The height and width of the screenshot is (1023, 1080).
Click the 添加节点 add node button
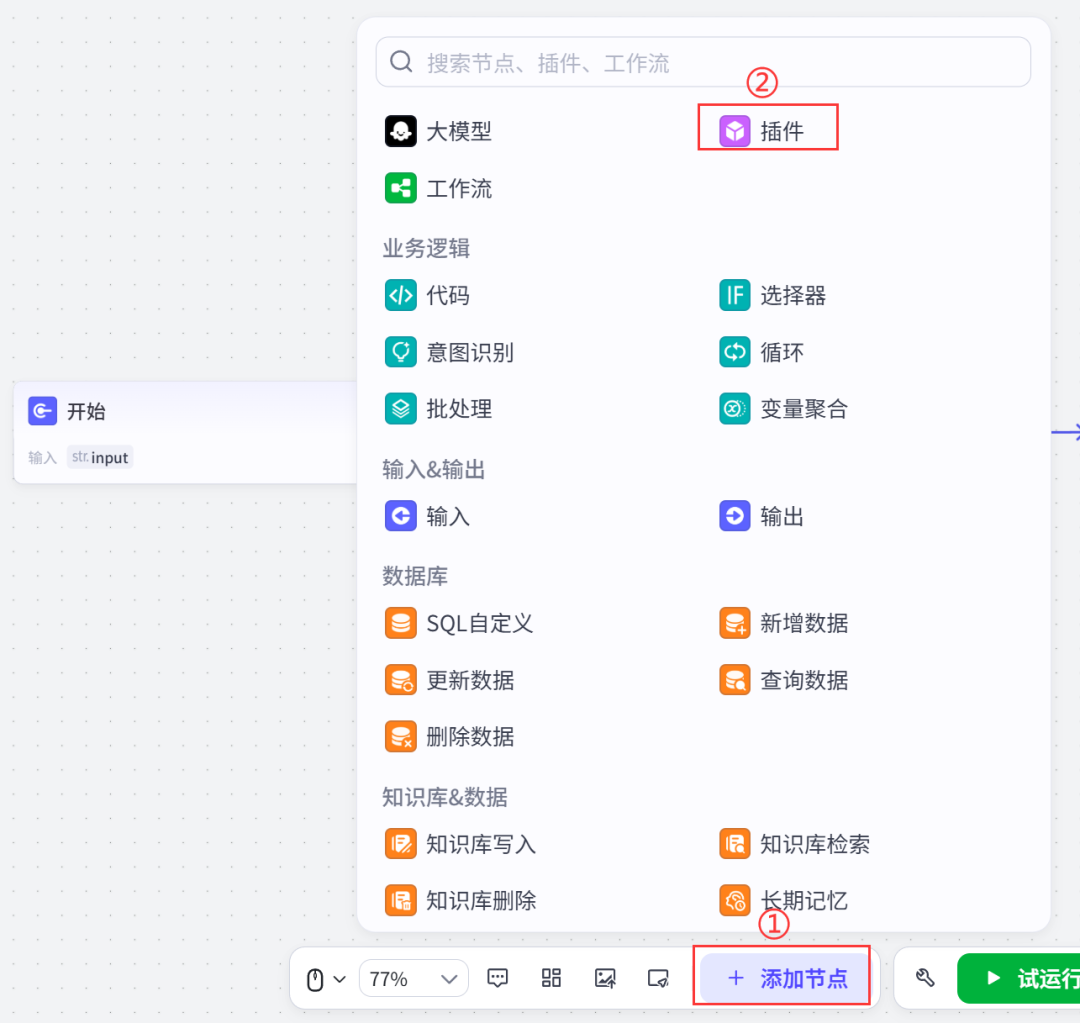tap(785, 978)
